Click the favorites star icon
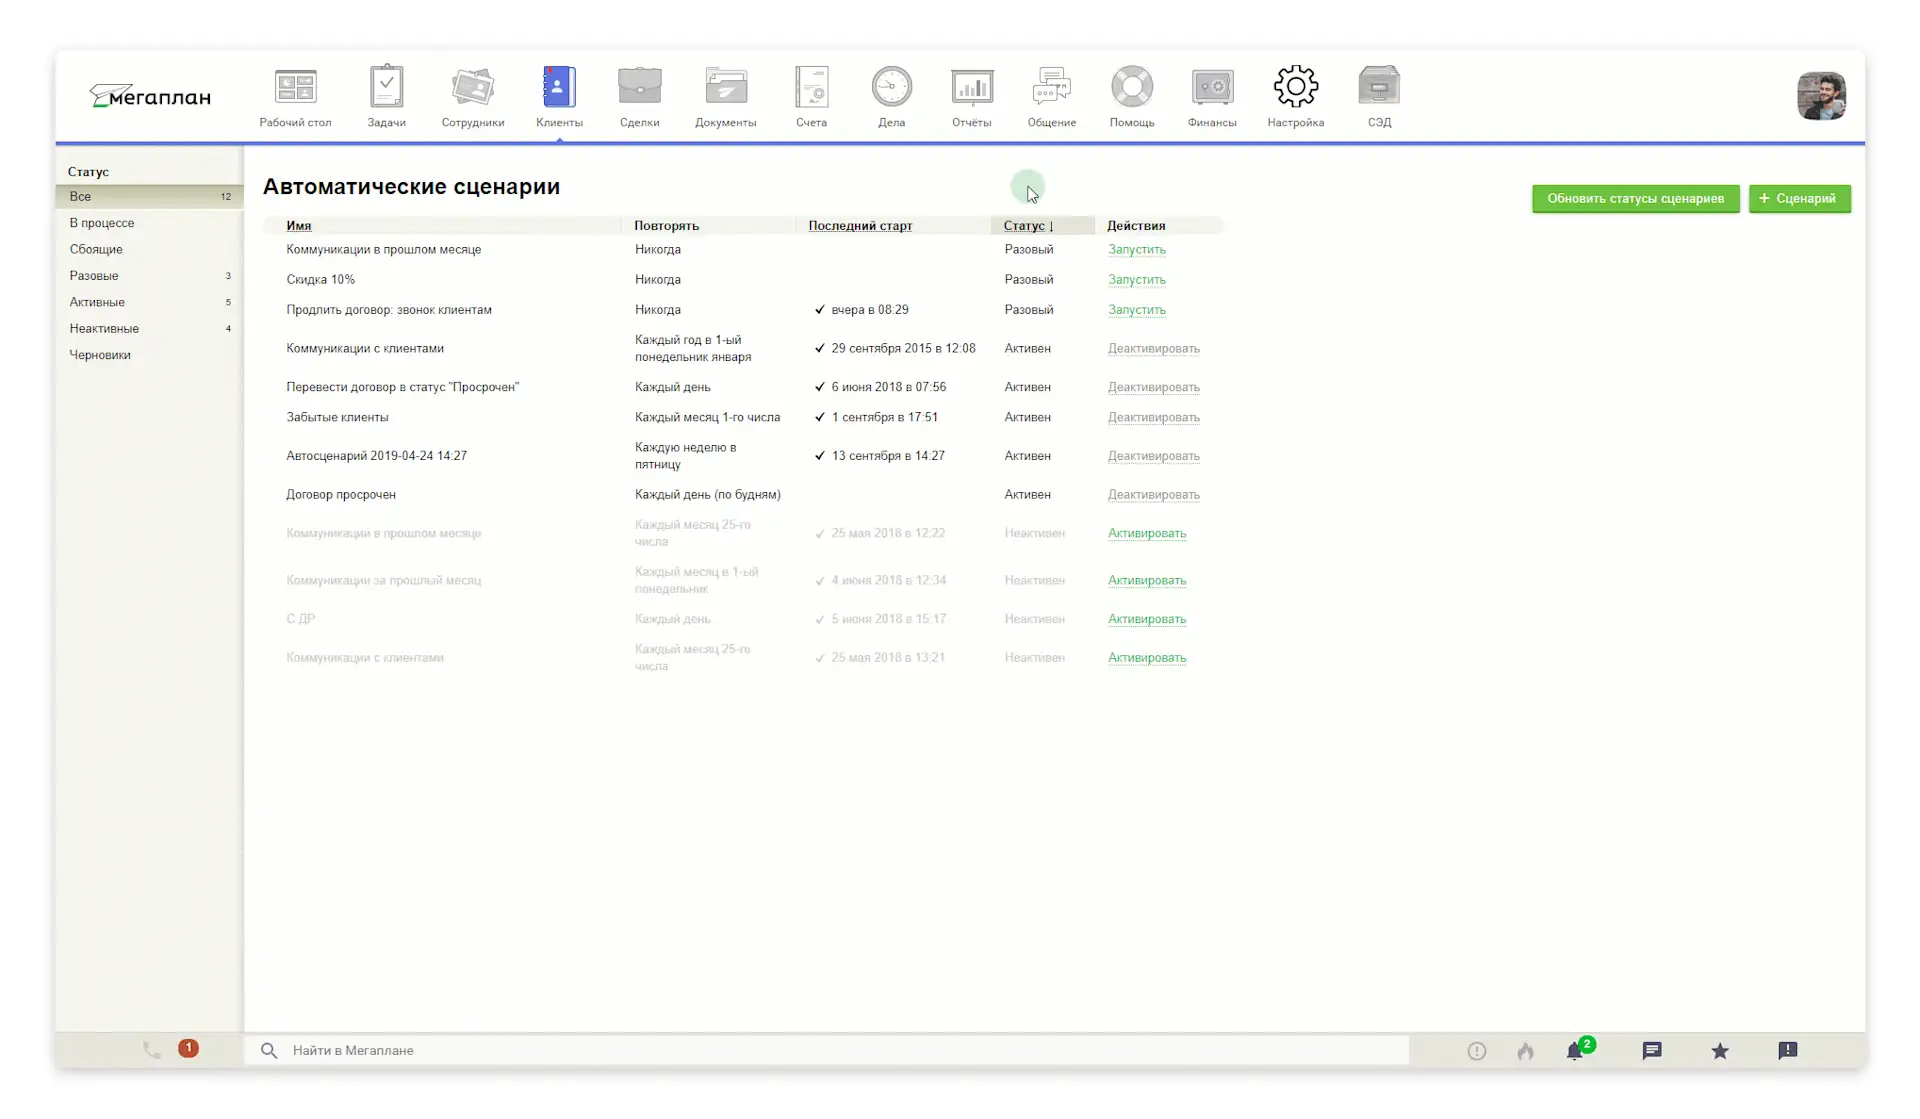The height and width of the screenshot is (1119, 1920). [1719, 1051]
